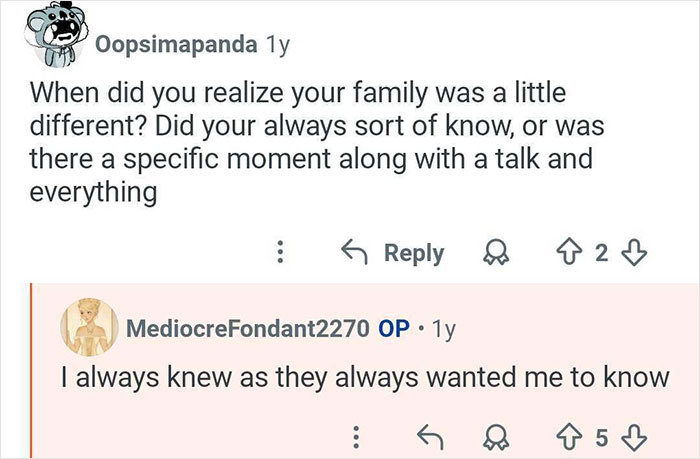Open three-dot menu on MediocreFondant2270's reply
The image size is (700, 459).
[353, 436]
